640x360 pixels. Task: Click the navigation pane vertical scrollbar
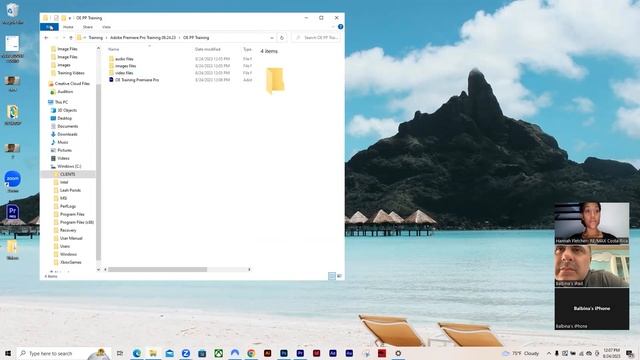click(x=98, y=171)
